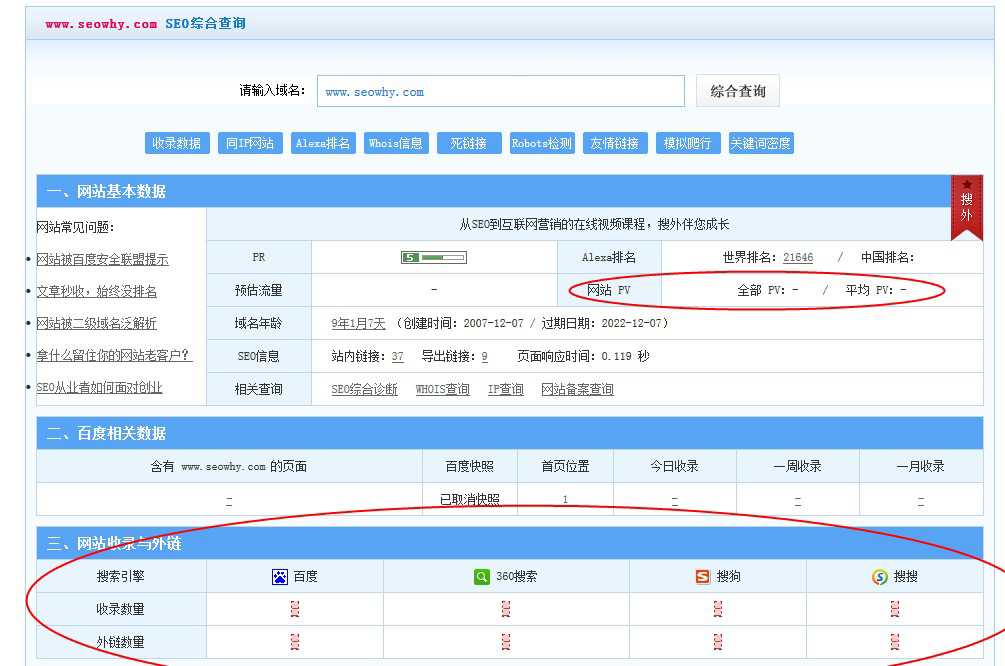Open the 友情链接 tab

coord(615,143)
